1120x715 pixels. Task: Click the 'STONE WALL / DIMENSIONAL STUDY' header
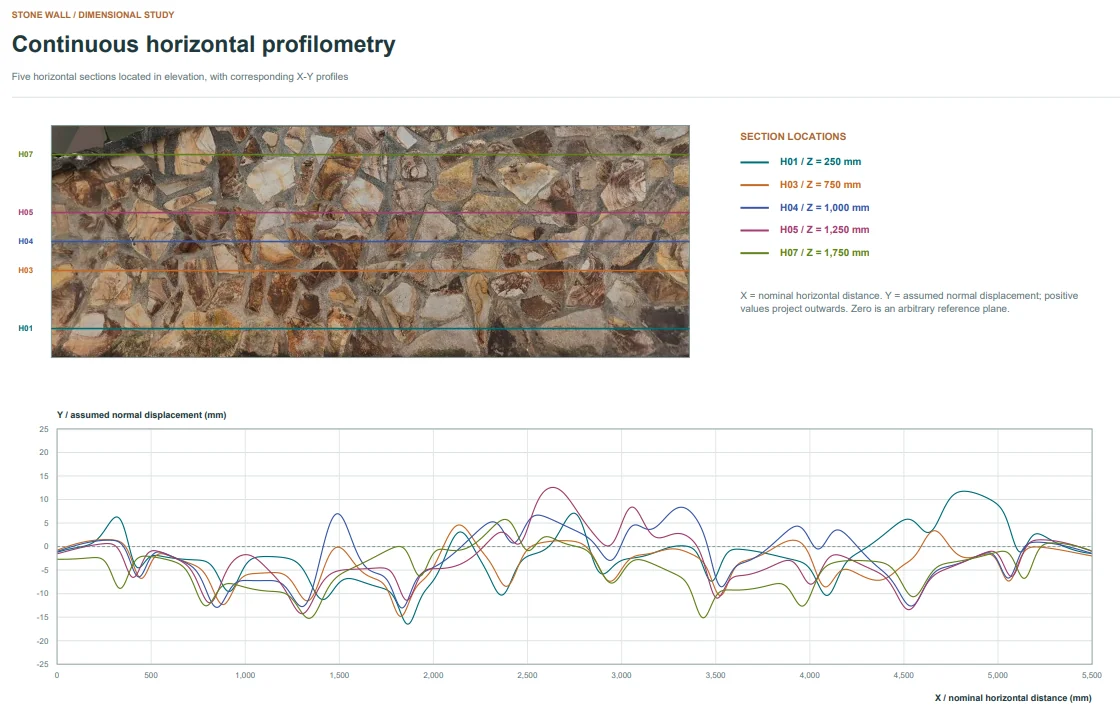click(93, 15)
